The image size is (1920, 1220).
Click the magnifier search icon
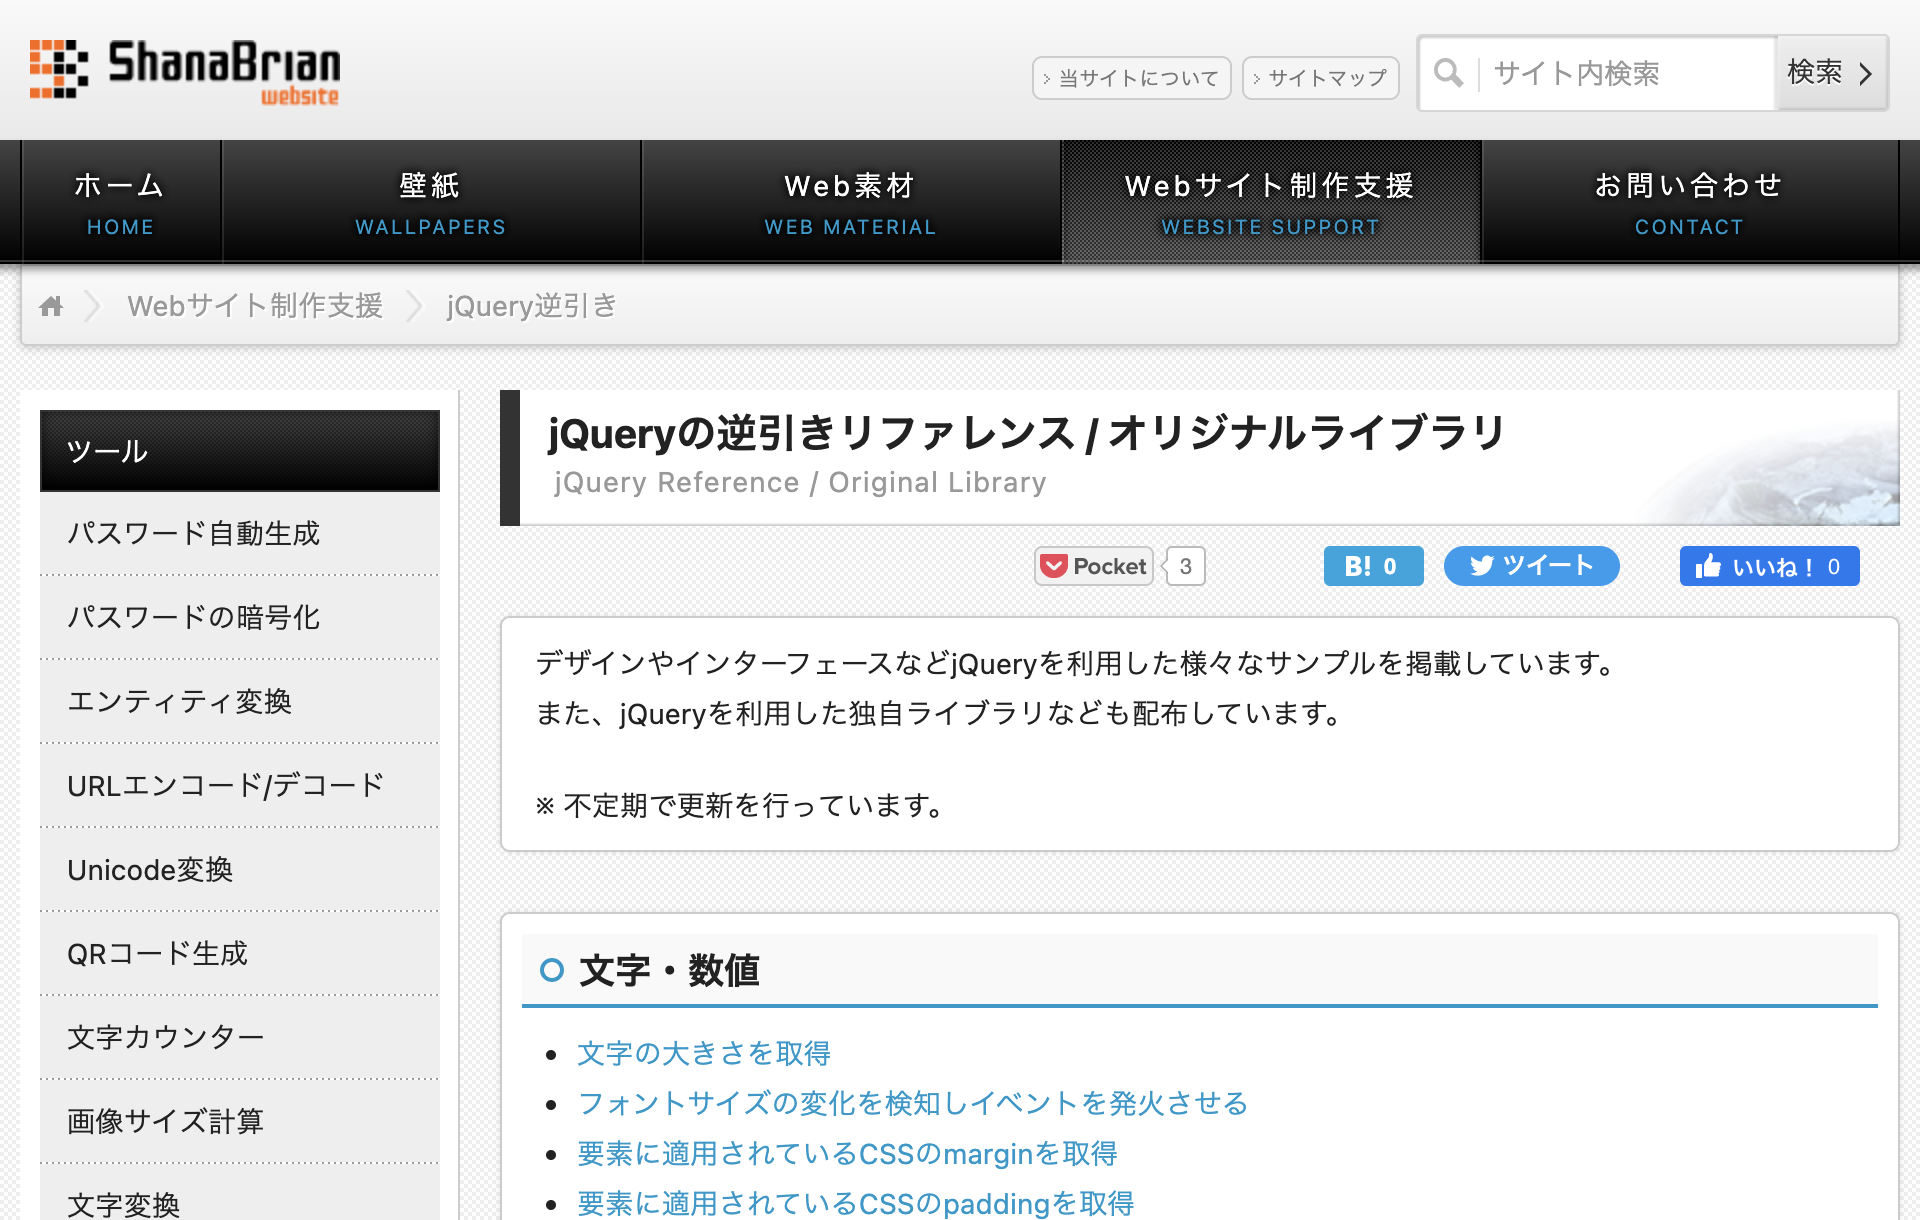[1448, 73]
